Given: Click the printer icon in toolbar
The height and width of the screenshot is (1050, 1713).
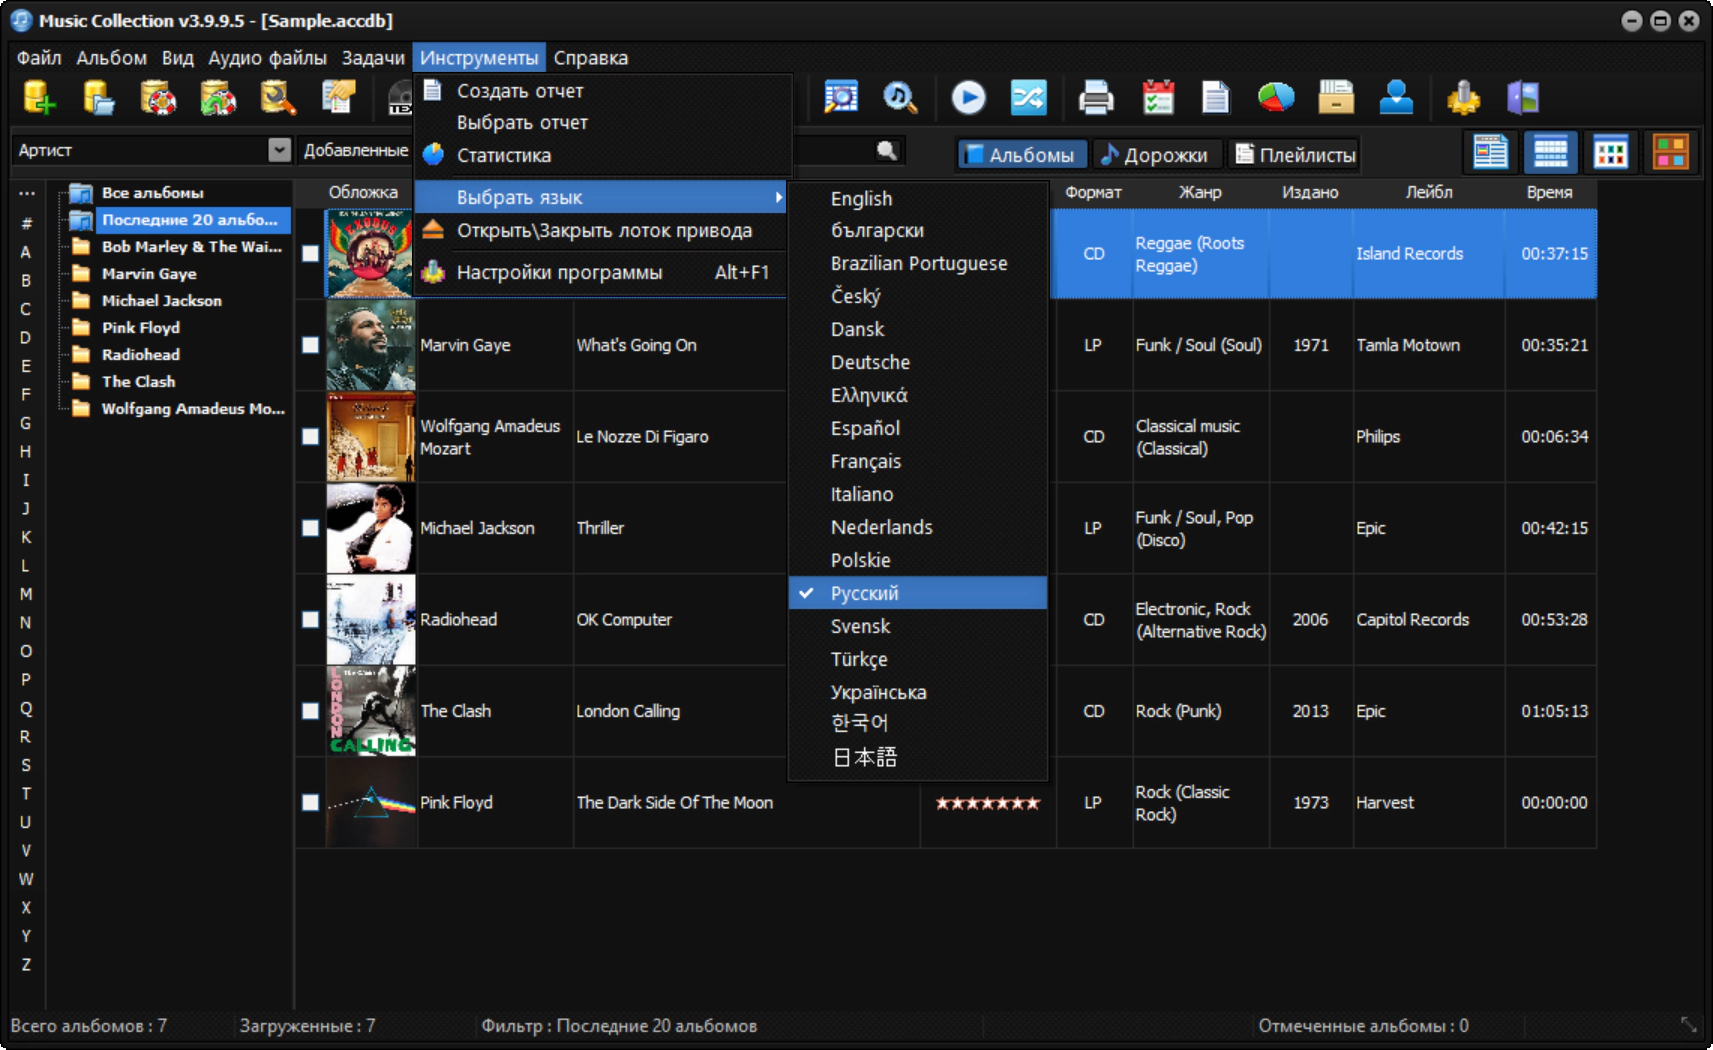Looking at the screenshot, I should [1096, 97].
